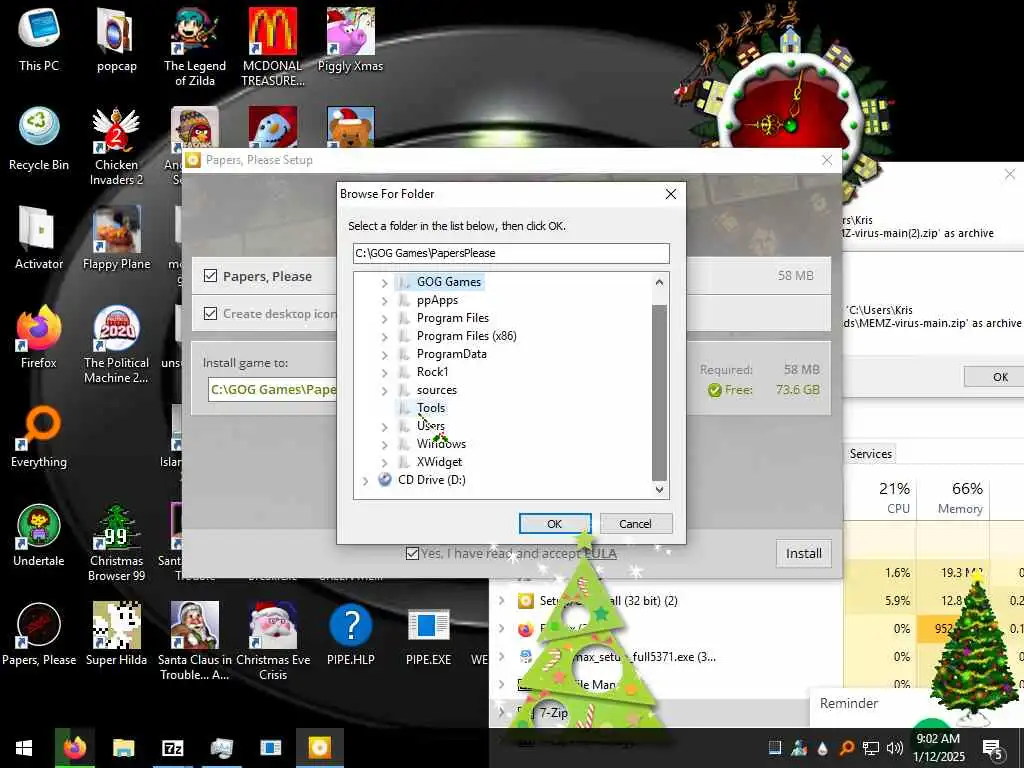
Task: Open Christmas Eve Crisis shortcut
Action: [x=273, y=641]
